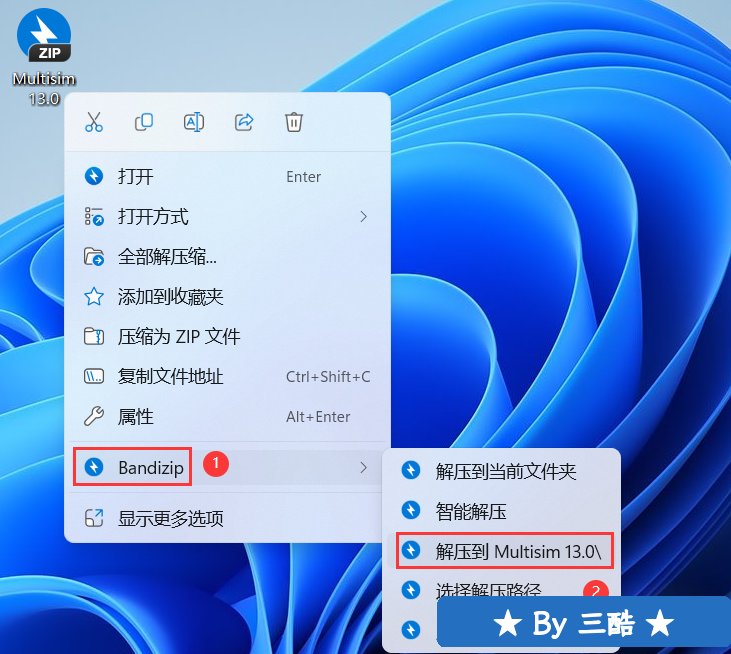The height and width of the screenshot is (654, 731).
Task: Select 解压到 Multisim 13.0\ option
Action: (x=503, y=551)
